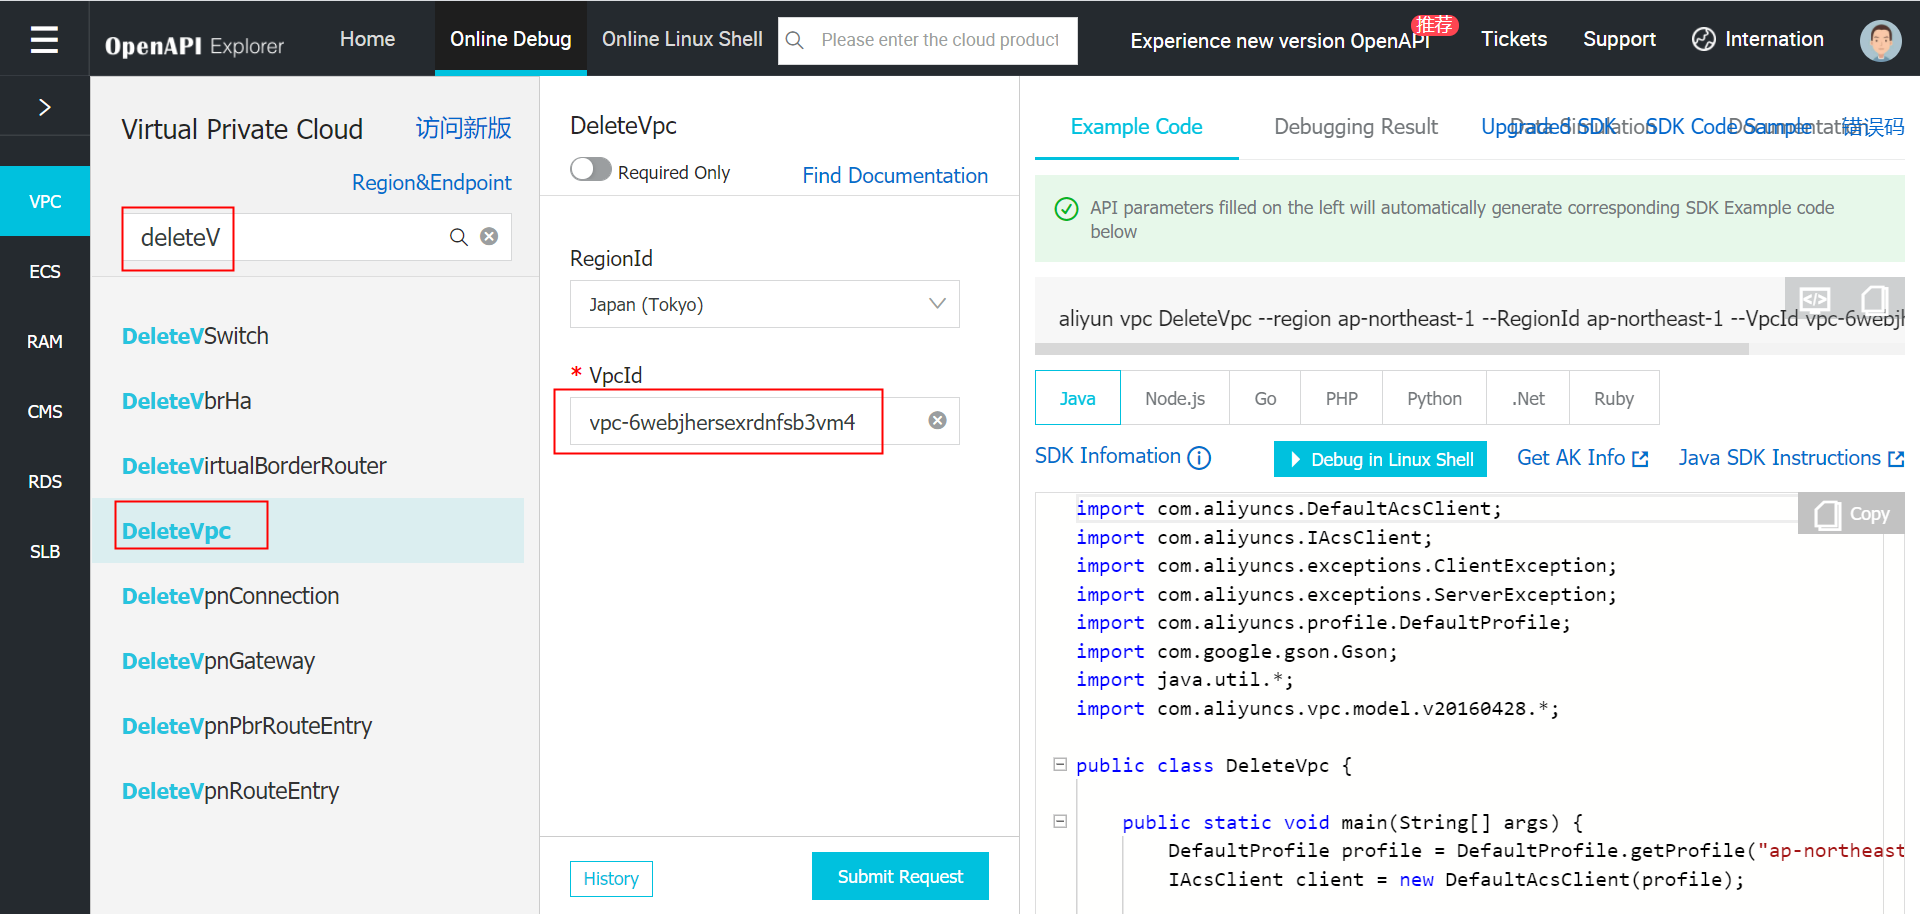Collapse the main method code fold
This screenshot has height=914, width=1920.
[1060, 821]
